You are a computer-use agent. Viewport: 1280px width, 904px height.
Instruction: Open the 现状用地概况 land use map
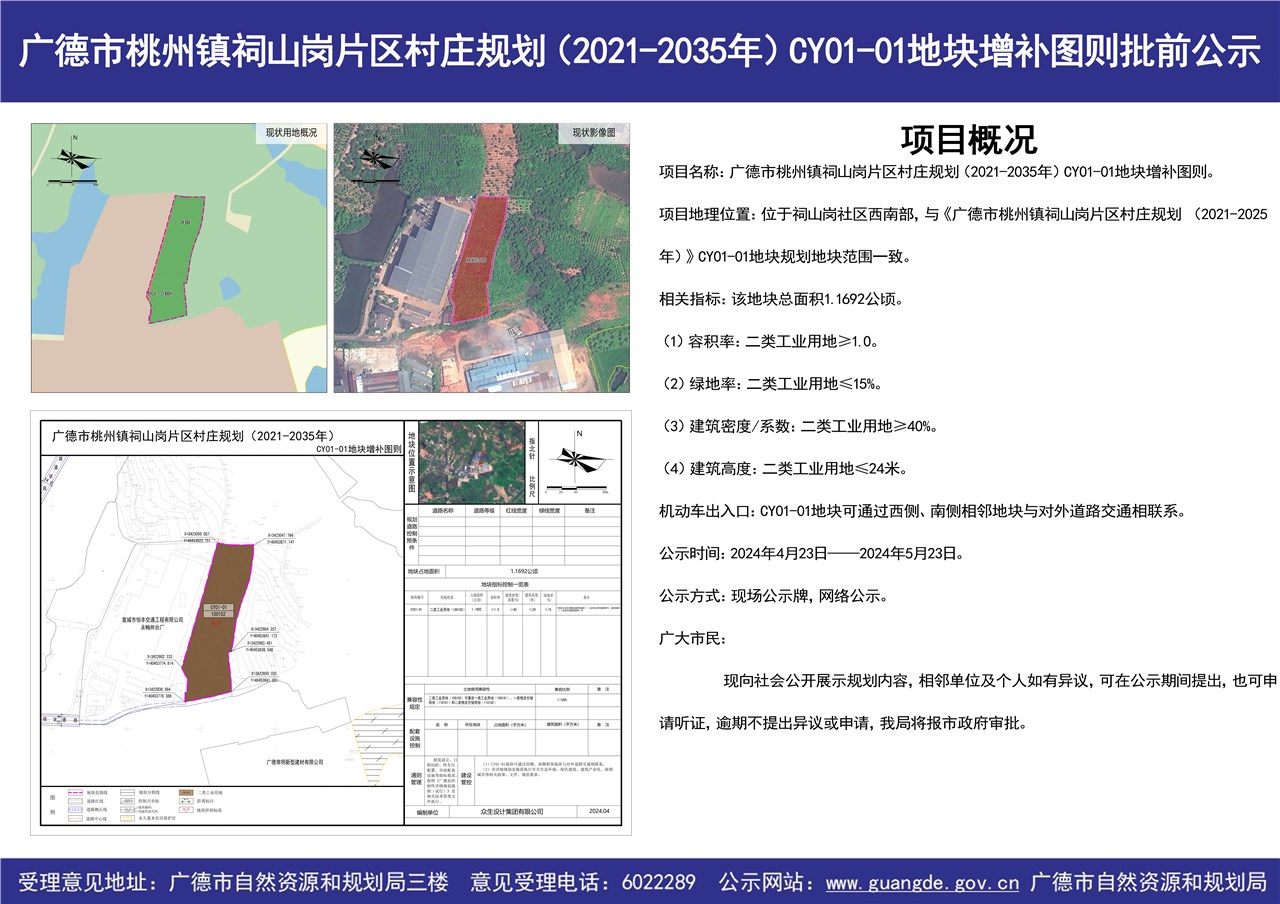coord(179,258)
